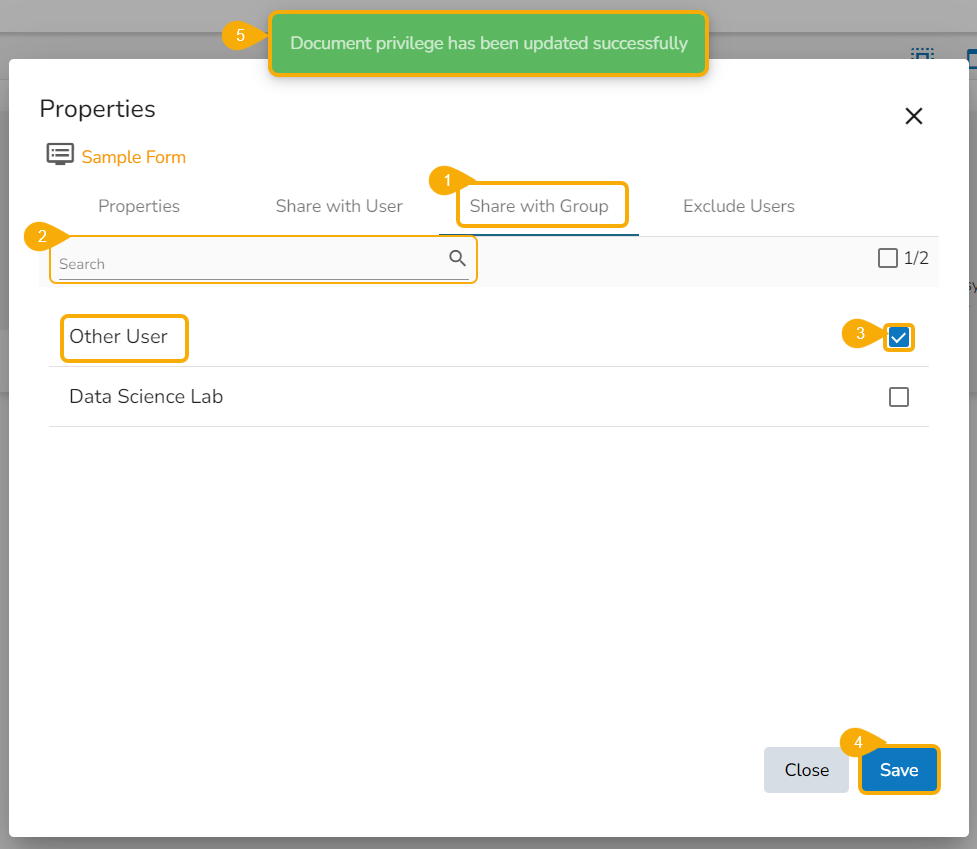
Task: Click the orange step 3 callout badge
Action: [x=860, y=334]
